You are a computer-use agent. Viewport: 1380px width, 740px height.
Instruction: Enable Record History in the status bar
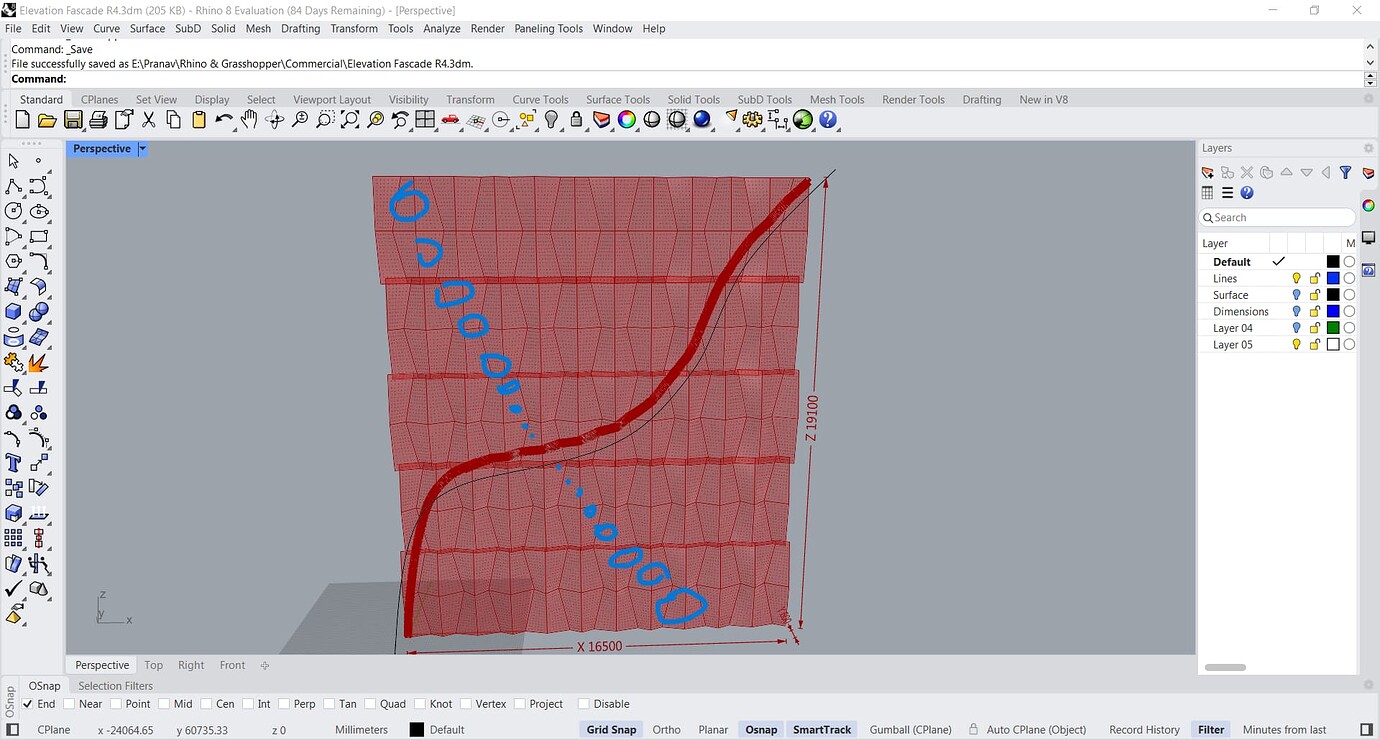coord(1143,729)
